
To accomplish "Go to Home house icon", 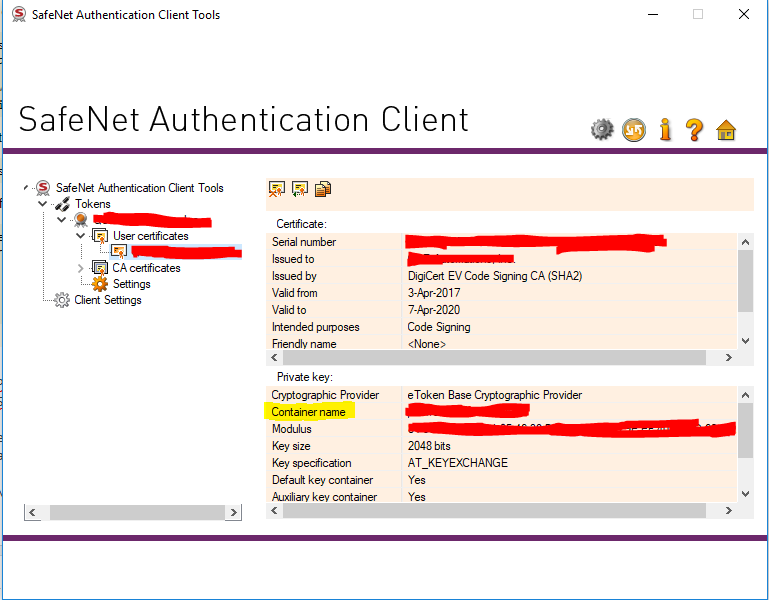I will [x=726, y=130].
